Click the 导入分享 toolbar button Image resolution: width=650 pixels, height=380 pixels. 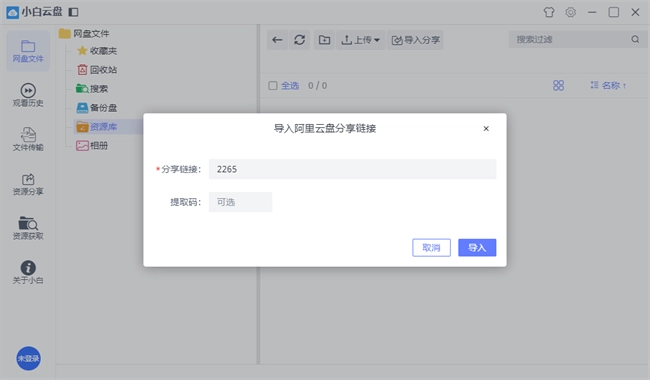click(x=415, y=40)
